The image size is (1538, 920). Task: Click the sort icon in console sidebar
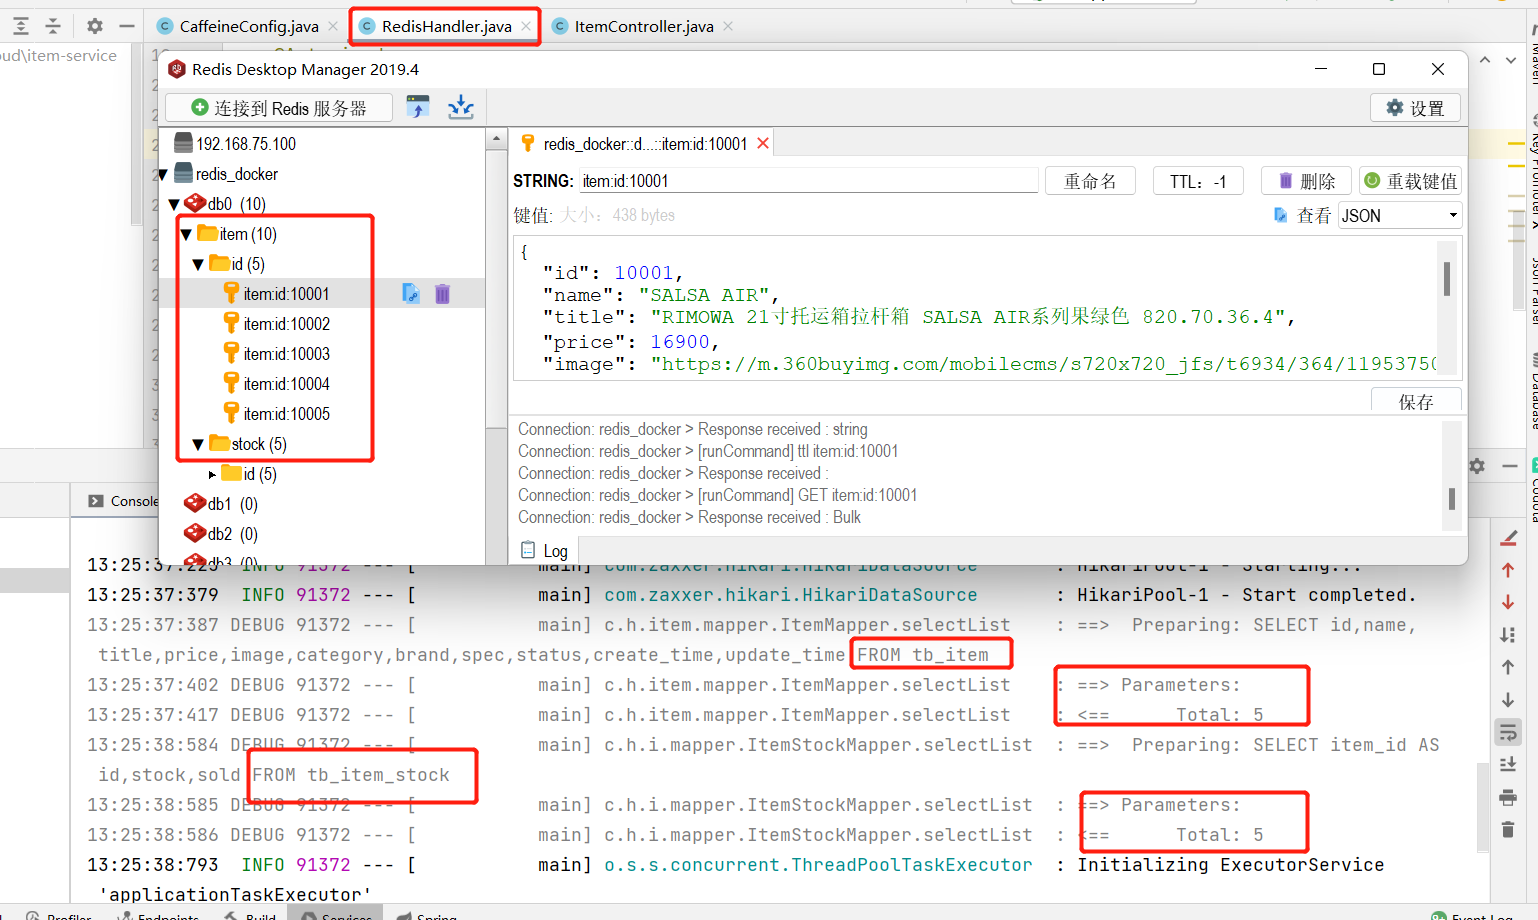click(x=1508, y=635)
